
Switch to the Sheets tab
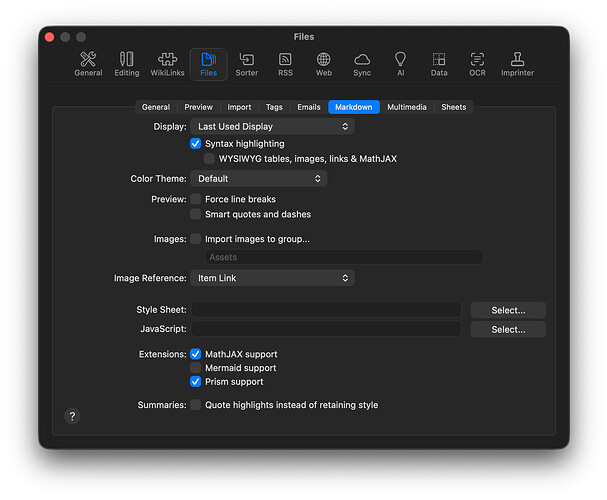453,107
